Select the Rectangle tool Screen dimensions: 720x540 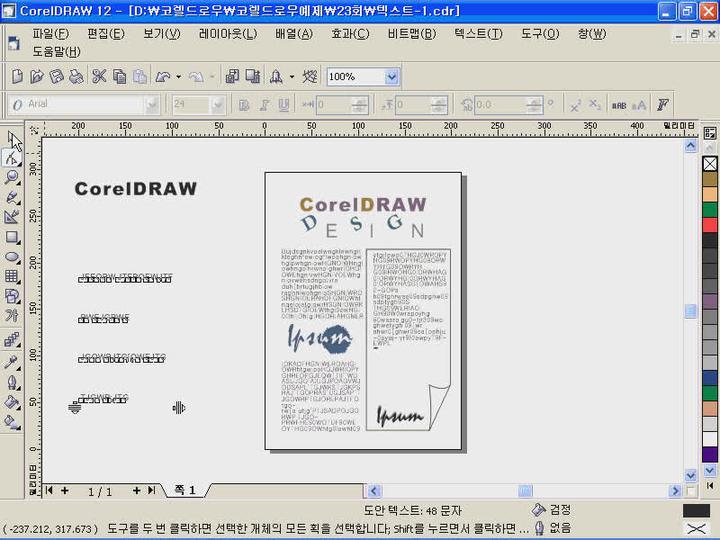12,237
